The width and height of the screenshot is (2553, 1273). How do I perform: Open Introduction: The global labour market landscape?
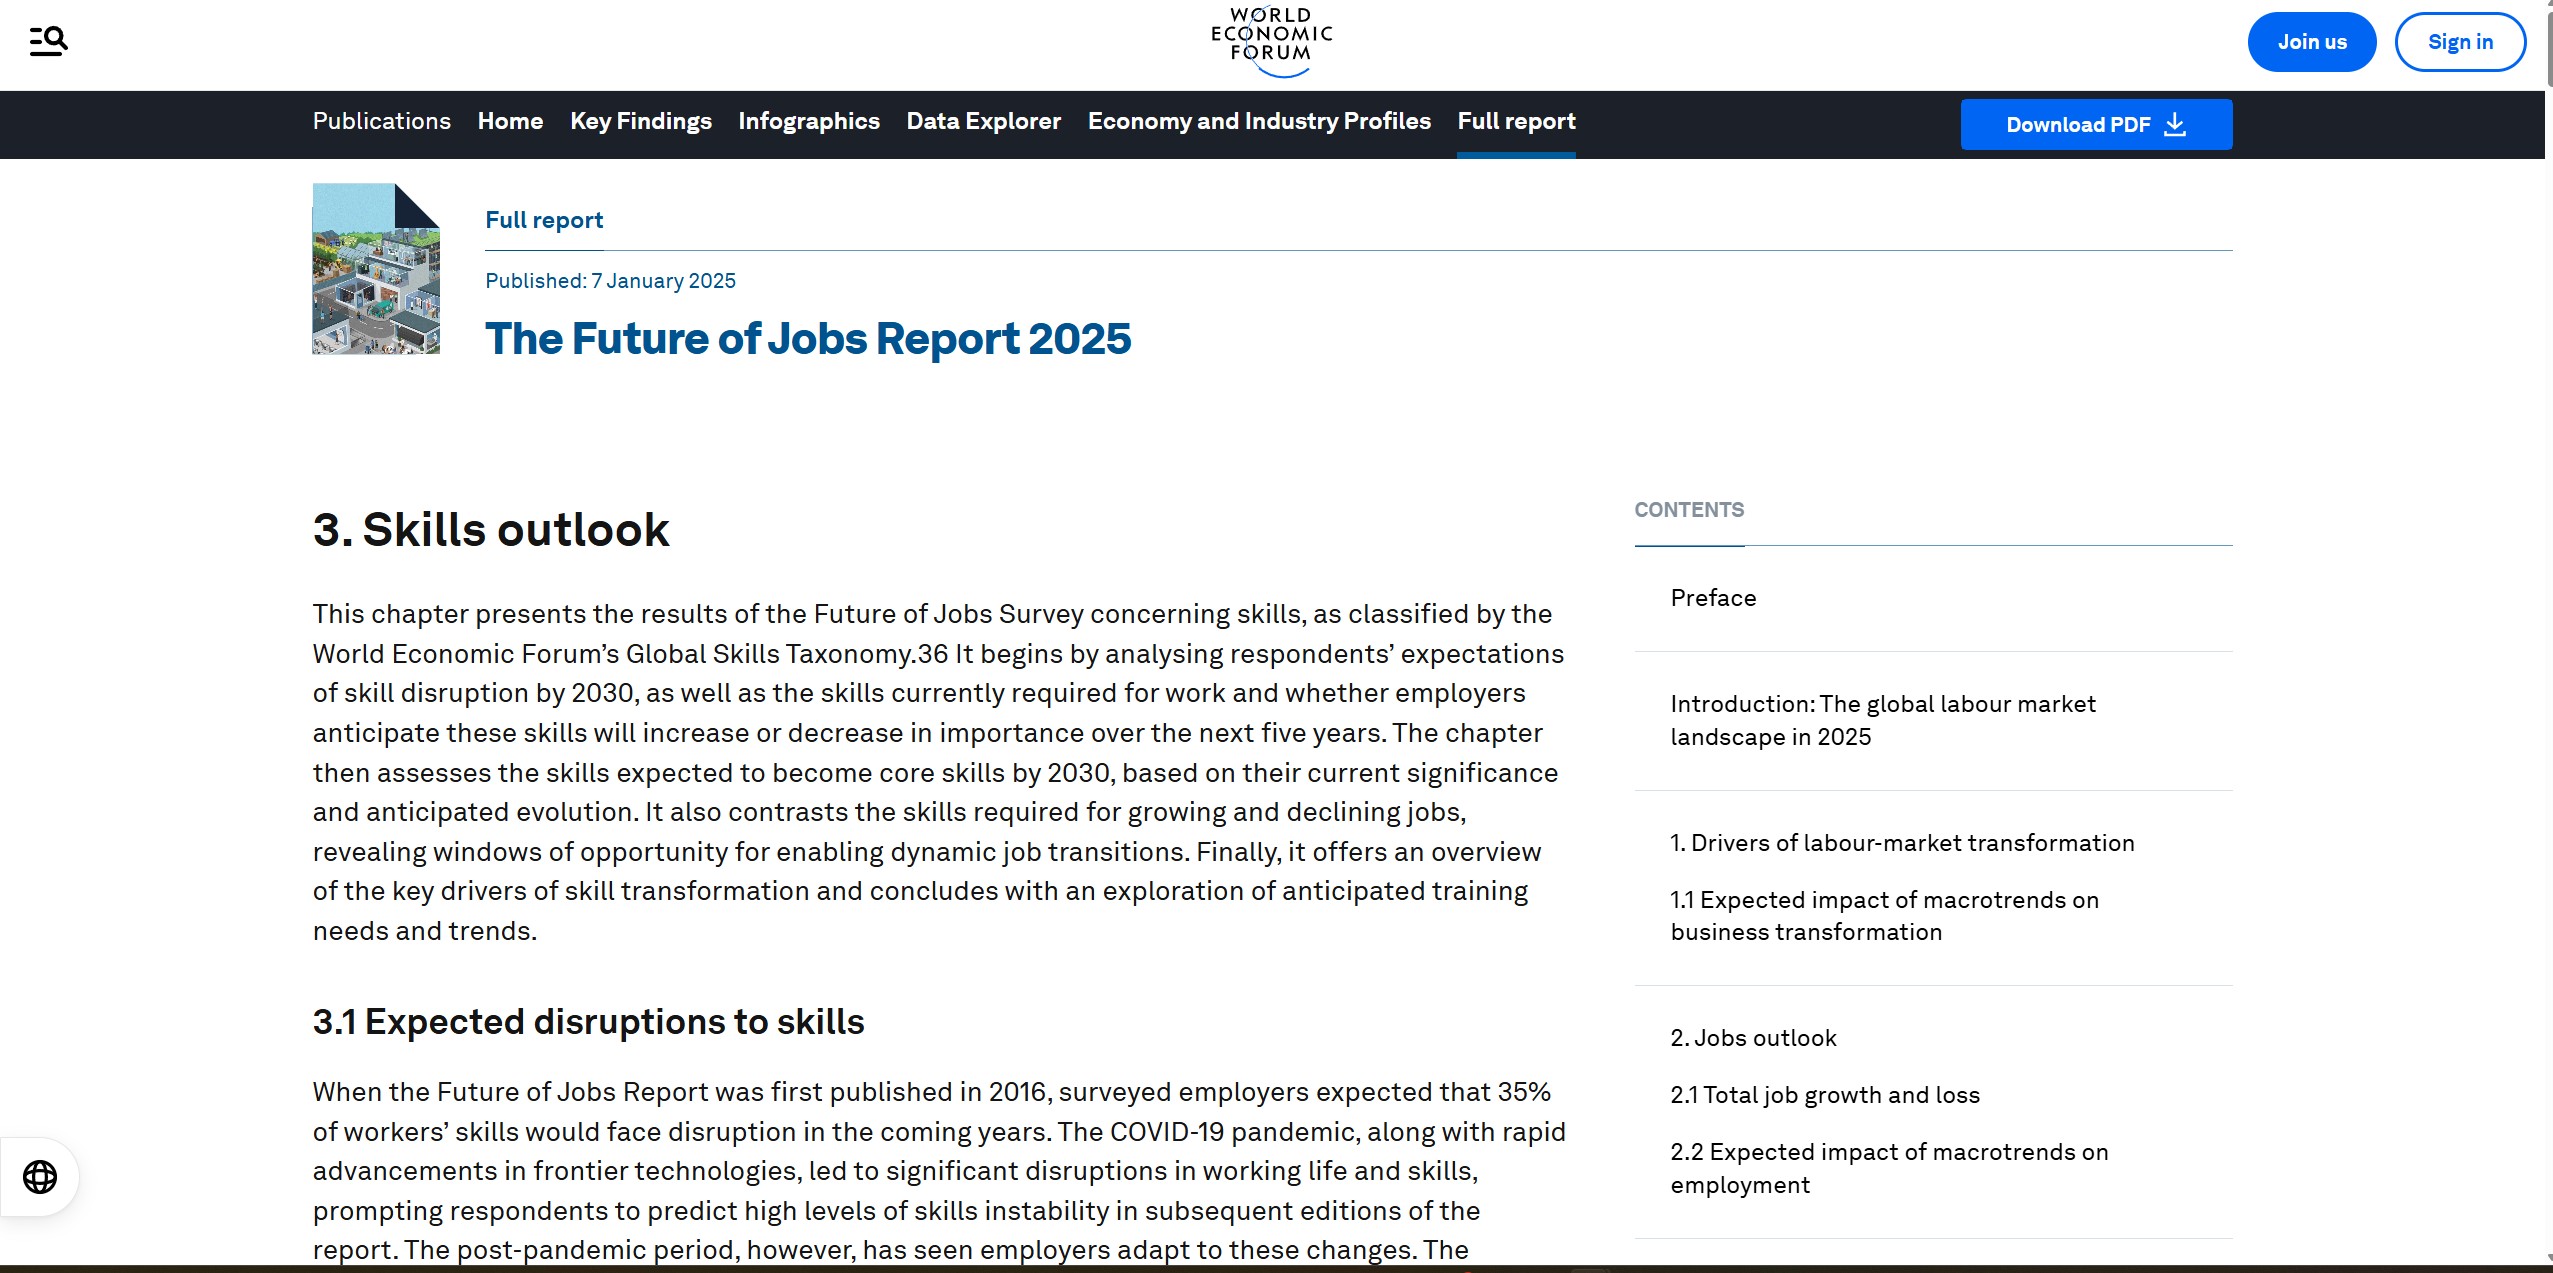pyautogui.click(x=1883, y=720)
